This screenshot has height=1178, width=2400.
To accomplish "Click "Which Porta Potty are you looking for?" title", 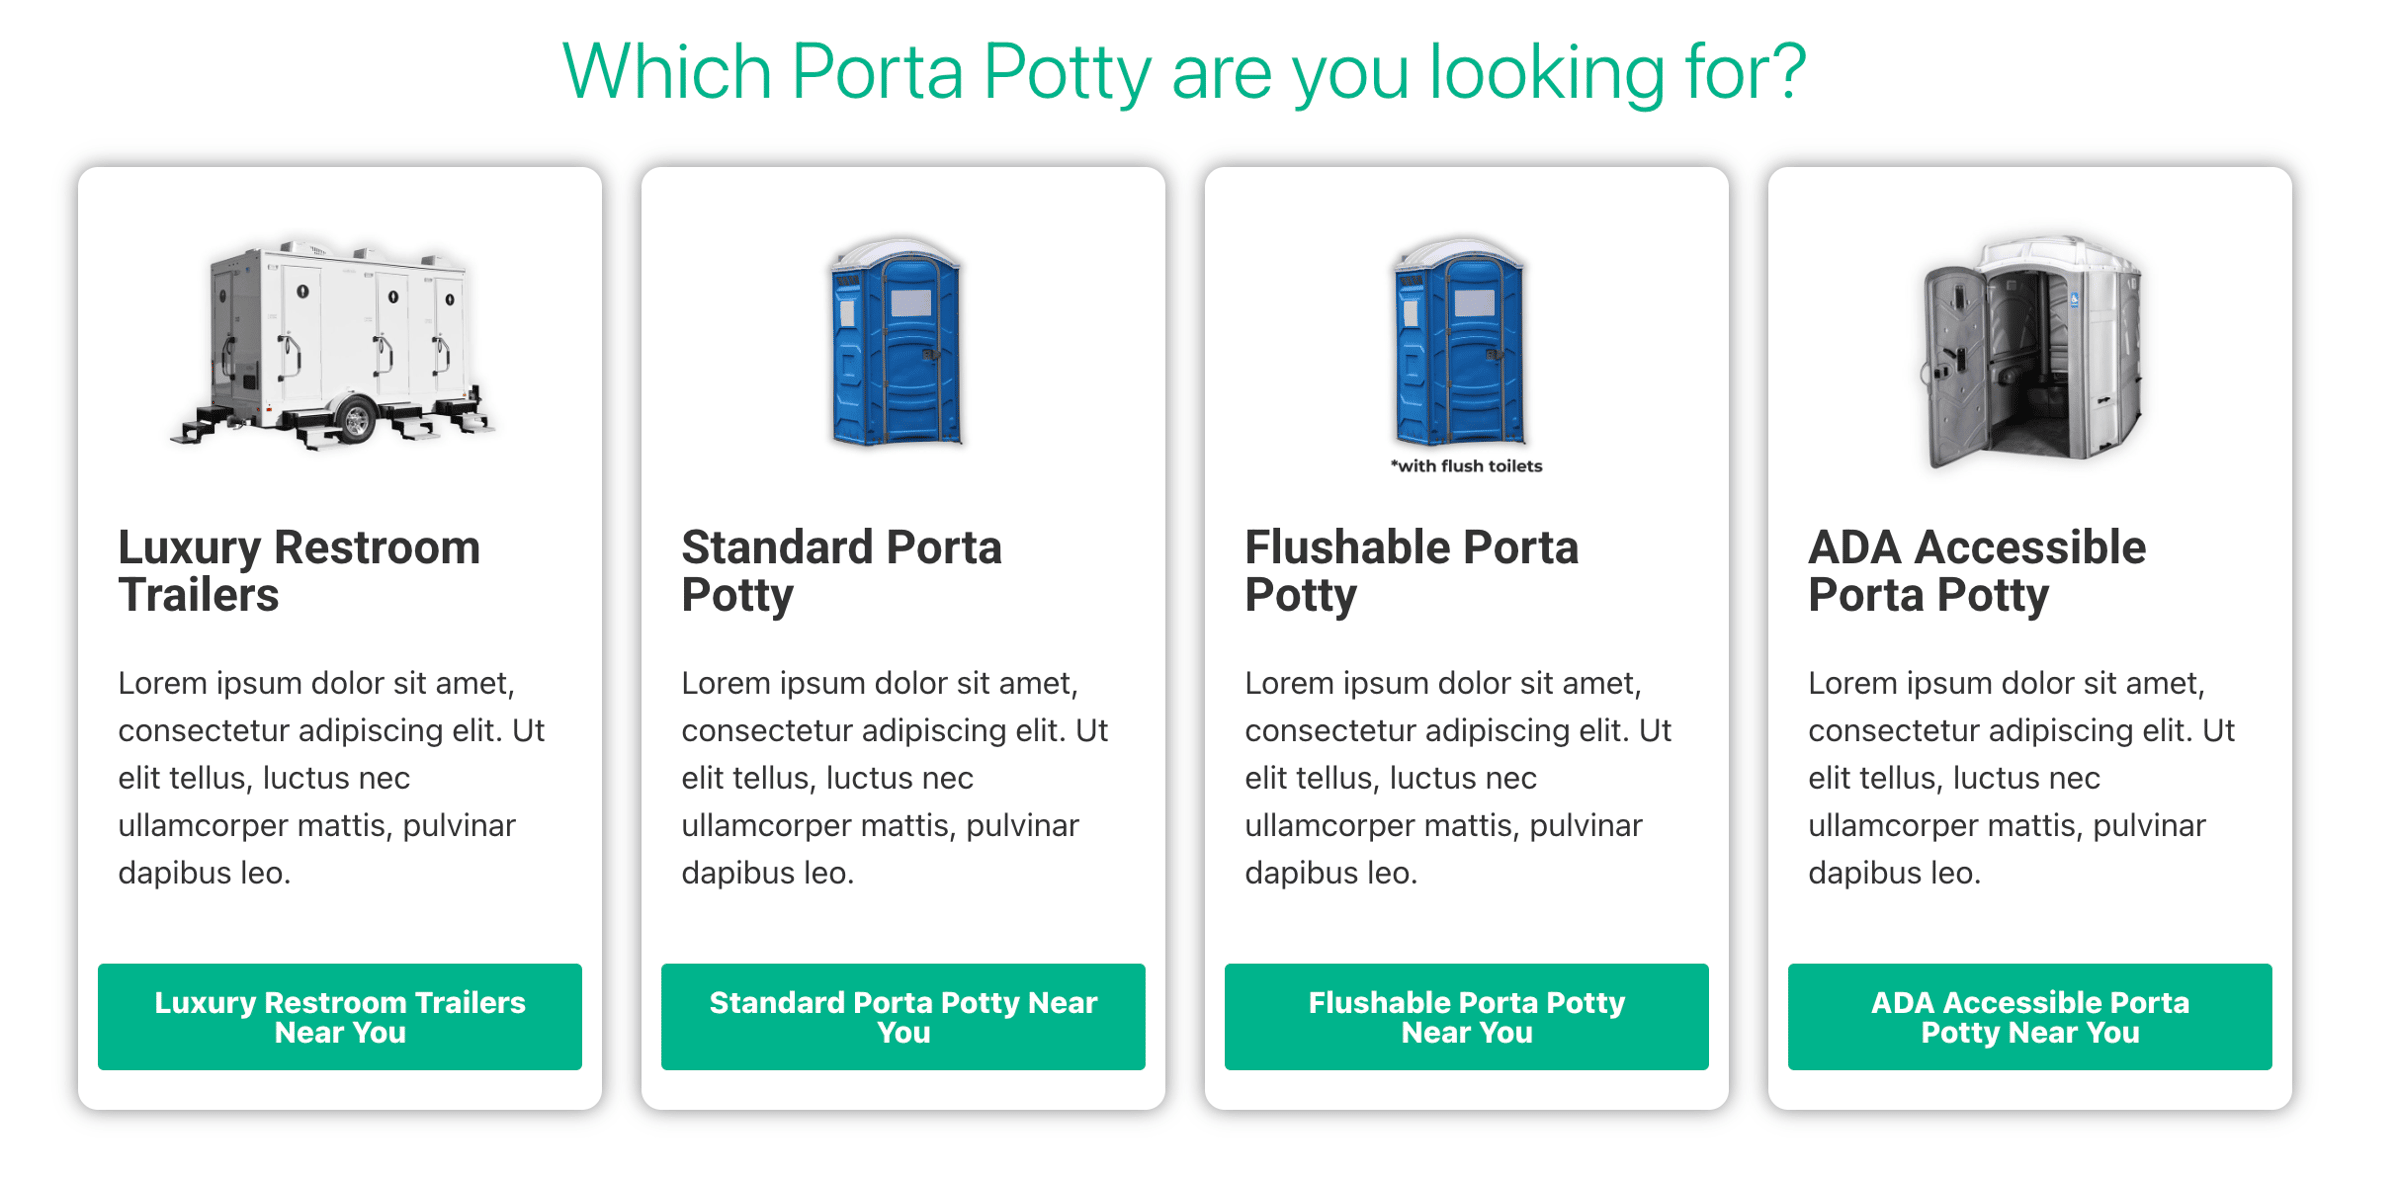I will [x=1184, y=72].
